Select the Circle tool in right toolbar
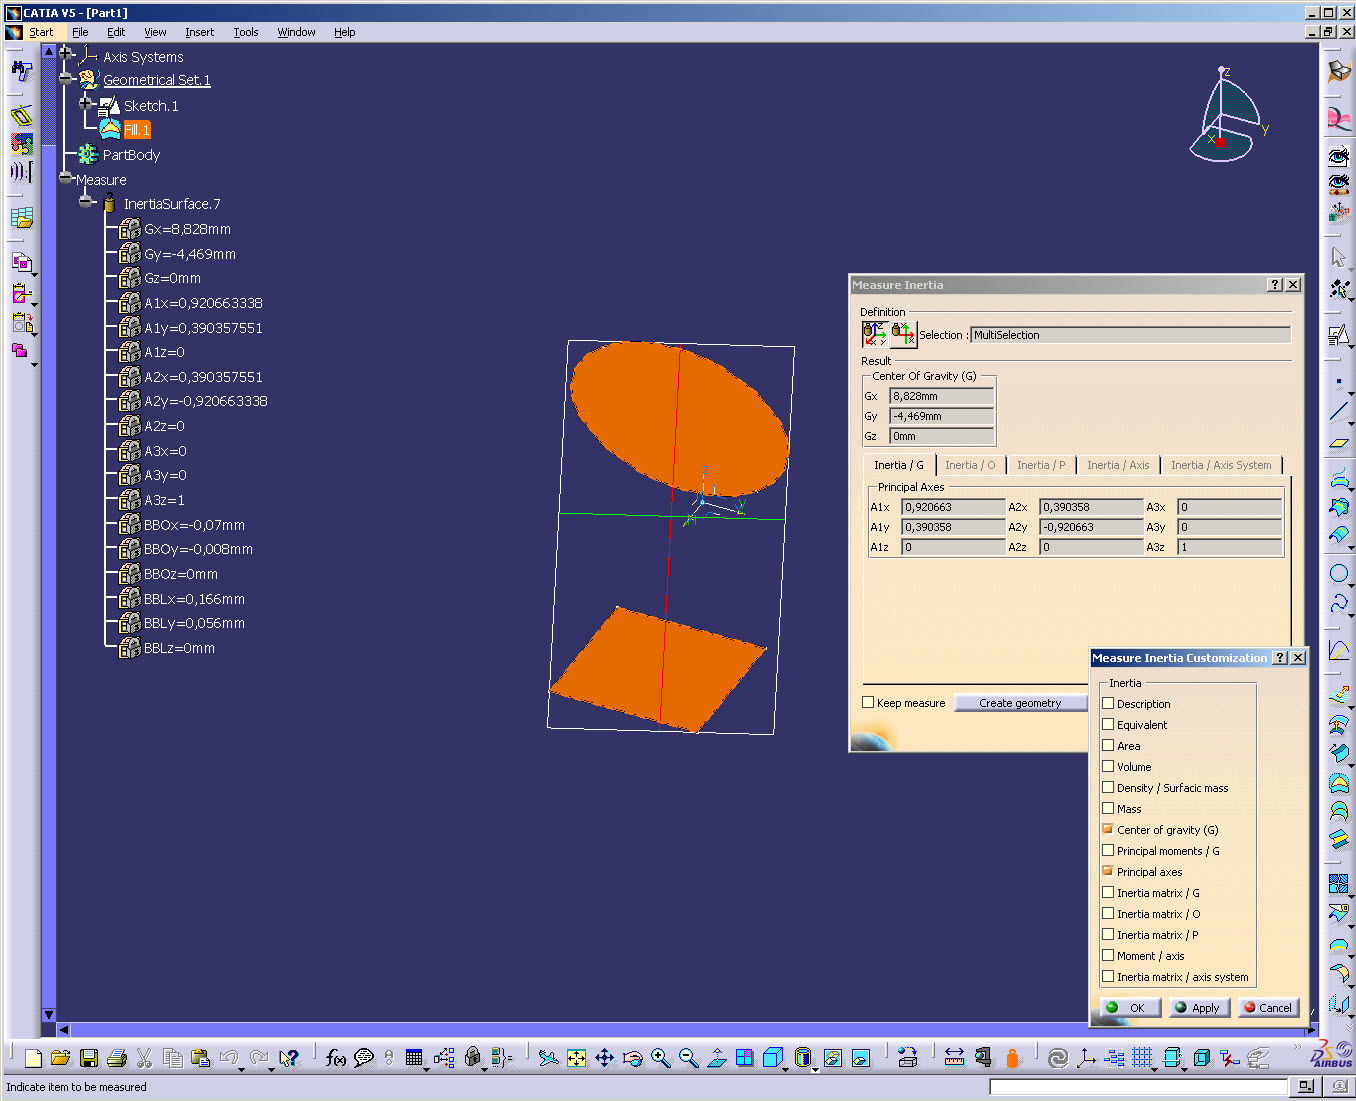This screenshot has width=1356, height=1101. (x=1339, y=574)
